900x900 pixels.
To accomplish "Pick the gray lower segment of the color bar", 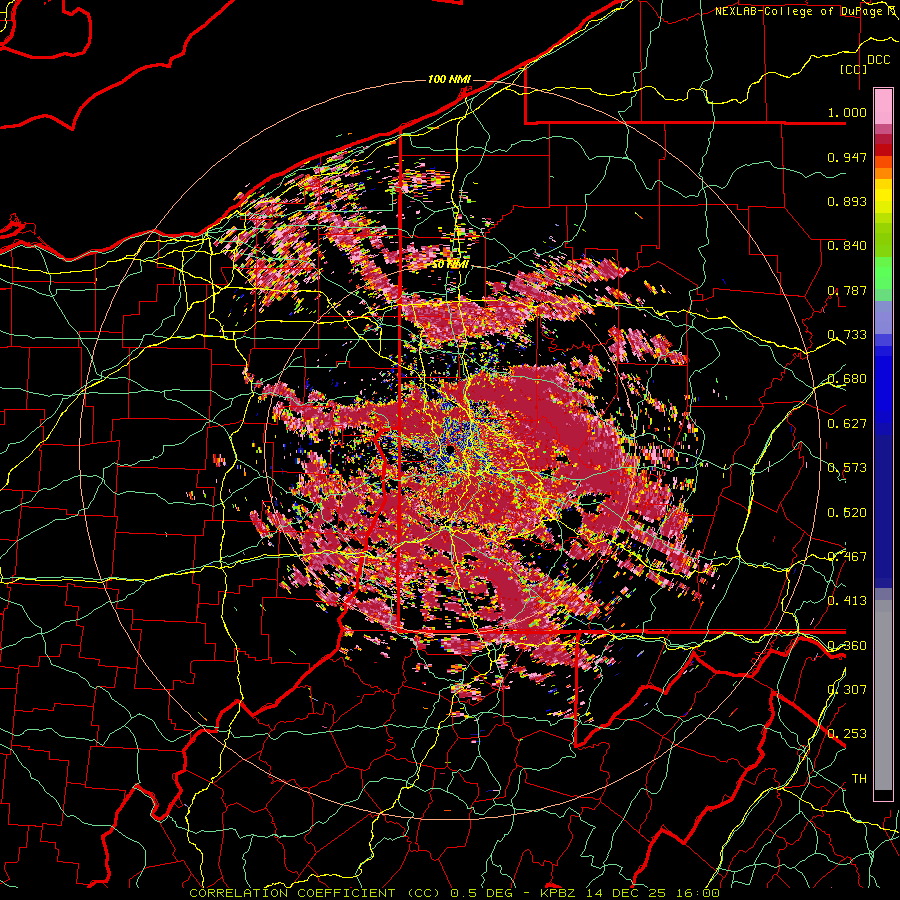I will pos(883,700).
